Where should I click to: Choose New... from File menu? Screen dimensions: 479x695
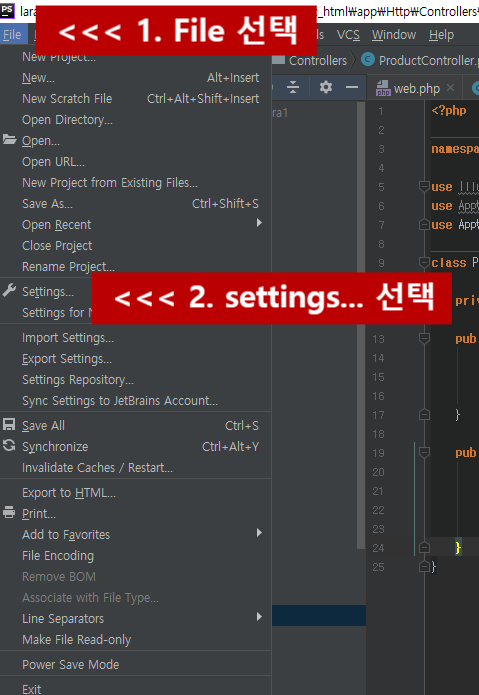coord(136,78)
